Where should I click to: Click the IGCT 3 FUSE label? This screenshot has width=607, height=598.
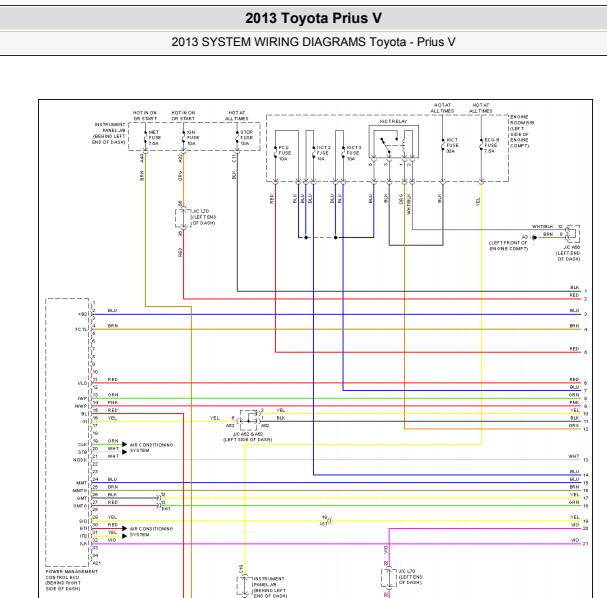point(353,153)
